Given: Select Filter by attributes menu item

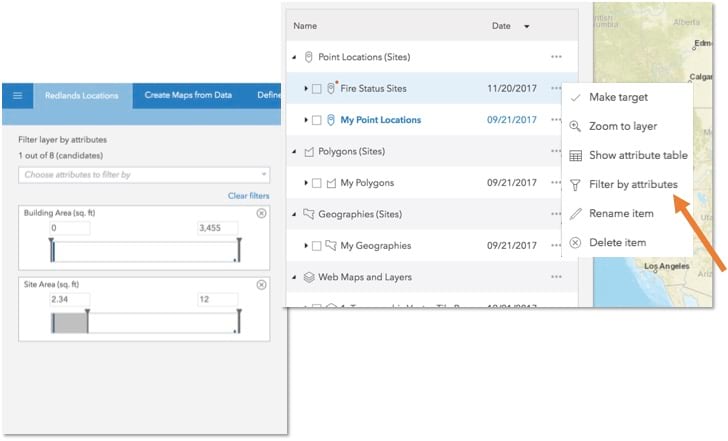Looking at the screenshot, I should 633,184.
